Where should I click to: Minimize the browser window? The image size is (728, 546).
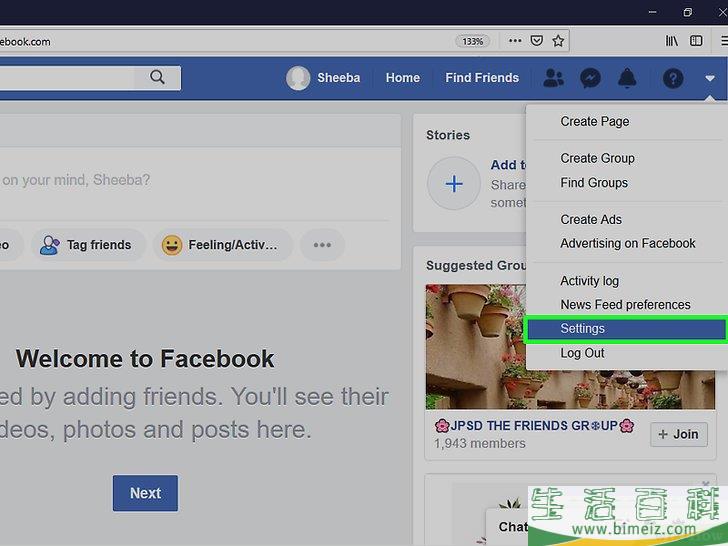tap(653, 13)
